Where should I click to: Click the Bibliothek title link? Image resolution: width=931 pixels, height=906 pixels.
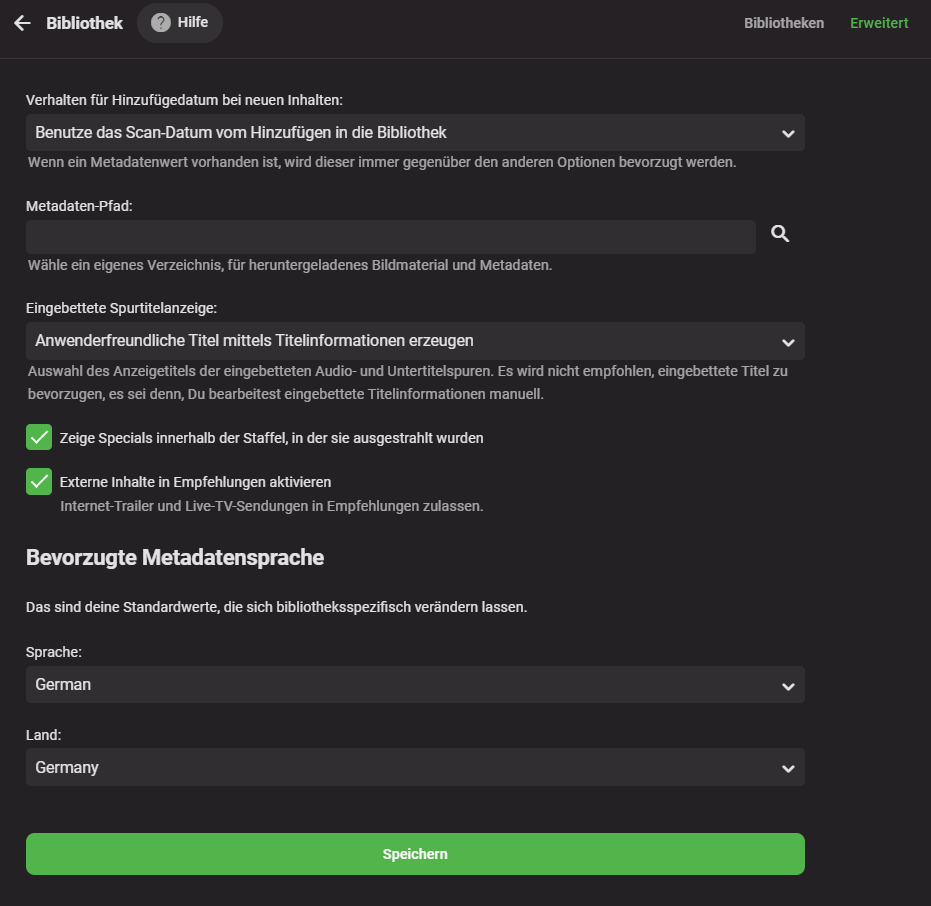[x=84, y=23]
